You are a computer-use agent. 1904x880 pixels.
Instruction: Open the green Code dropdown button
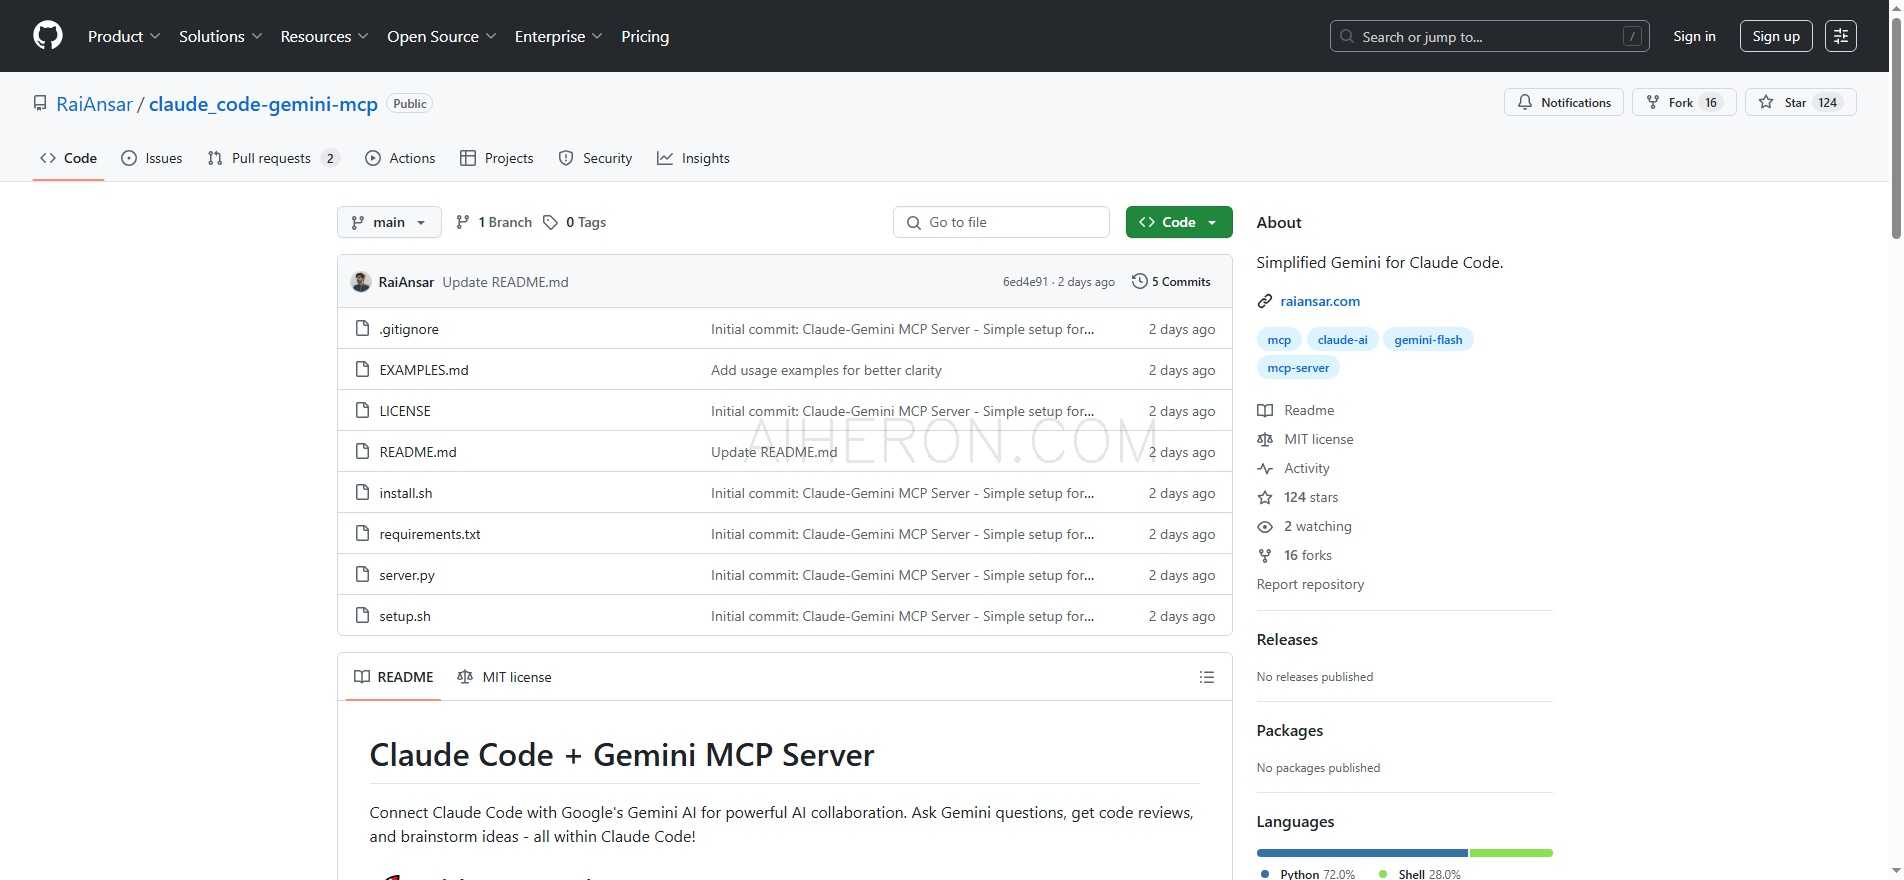coord(1179,222)
